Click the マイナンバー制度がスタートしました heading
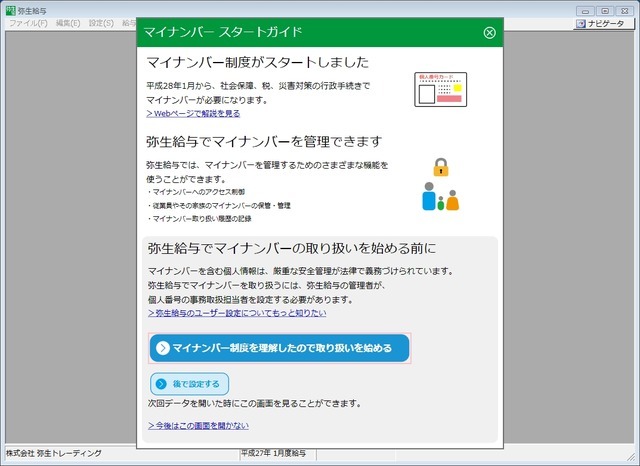 click(258, 62)
